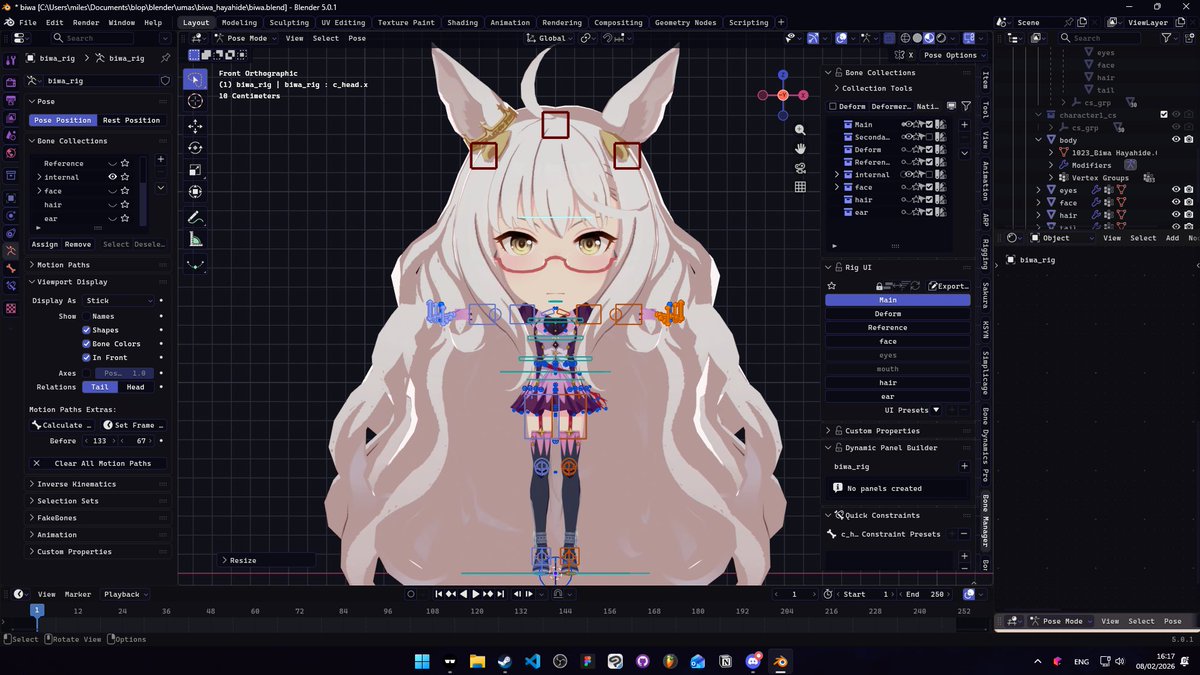Image resolution: width=1200 pixels, height=675 pixels.
Task: Set bone relations to Head
Action: click(135, 387)
